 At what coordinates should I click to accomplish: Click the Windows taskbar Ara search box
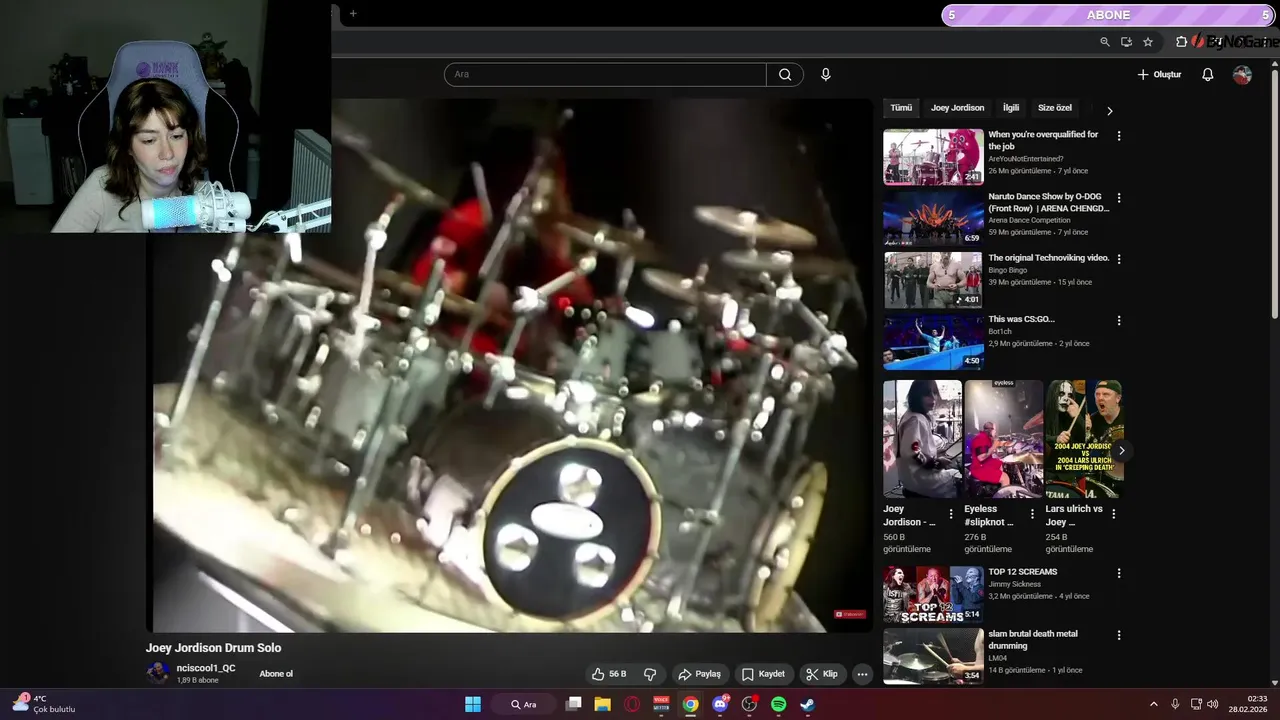pyautogui.click(x=524, y=704)
